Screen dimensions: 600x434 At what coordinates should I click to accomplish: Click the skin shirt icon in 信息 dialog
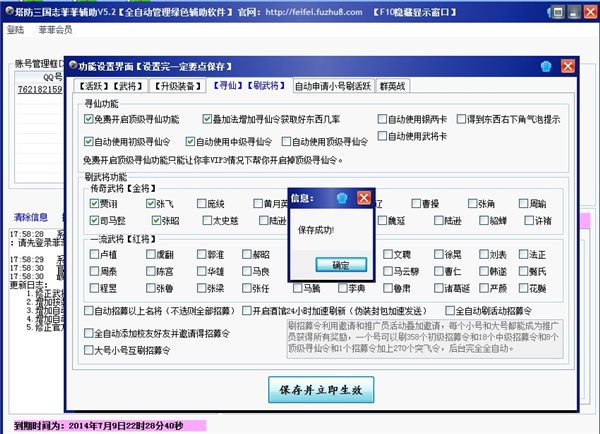pos(342,198)
